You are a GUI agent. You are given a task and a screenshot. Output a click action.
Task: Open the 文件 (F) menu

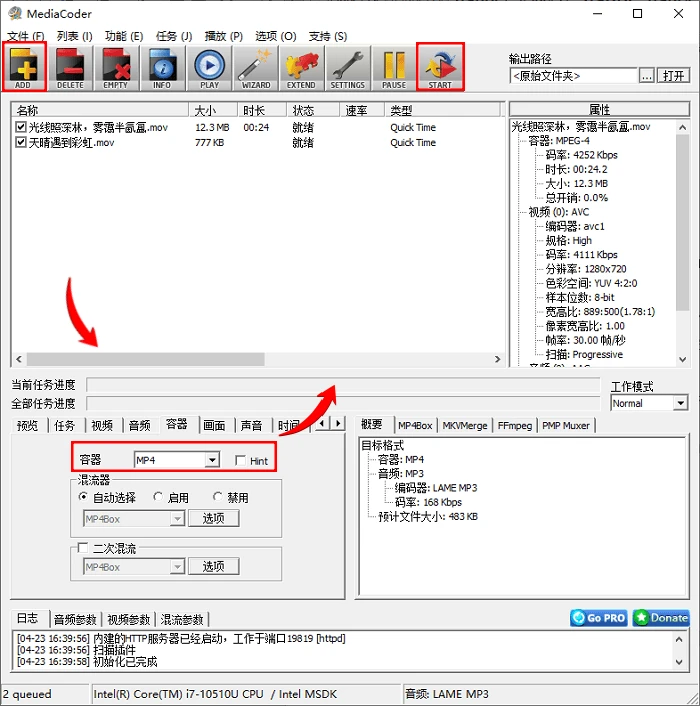(x=26, y=36)
